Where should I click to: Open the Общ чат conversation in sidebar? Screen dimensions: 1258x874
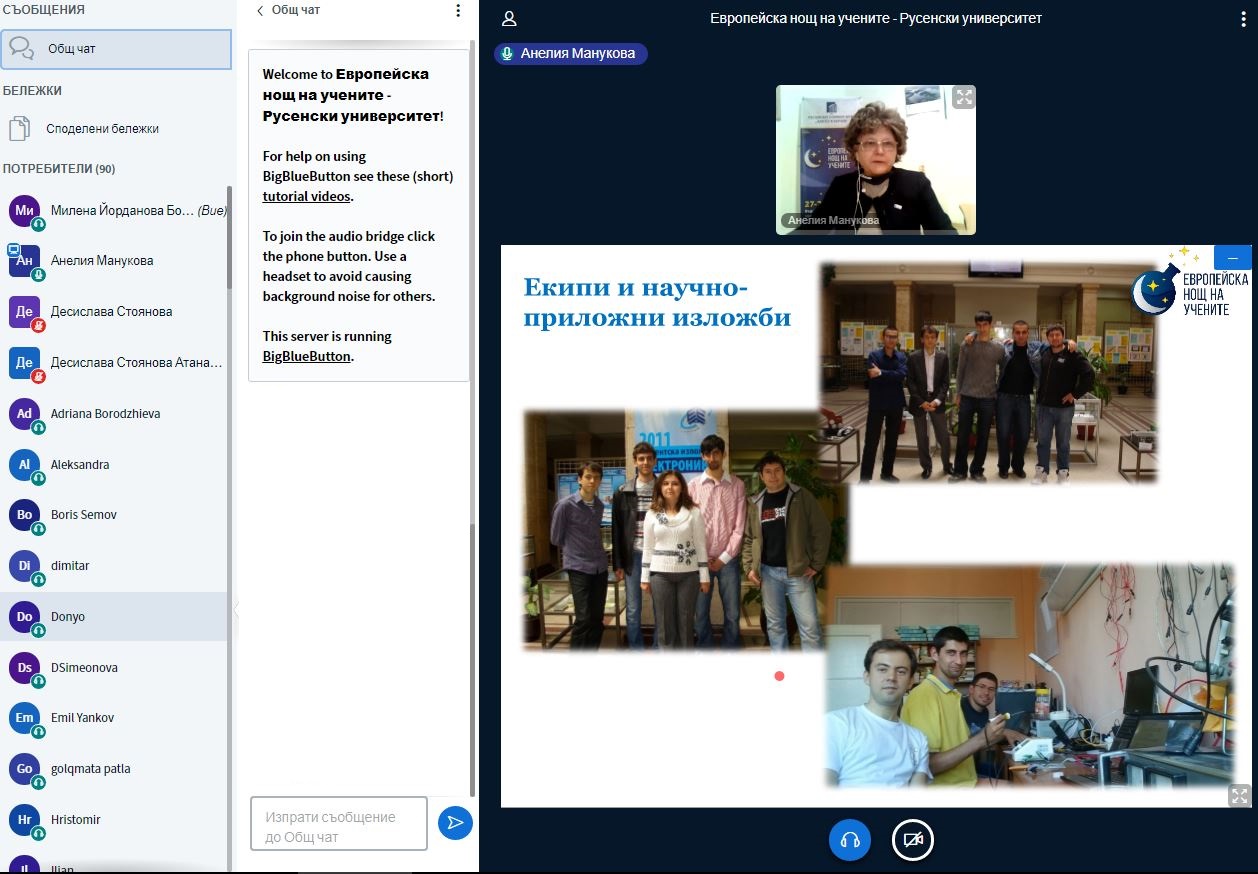pos(116,49)
